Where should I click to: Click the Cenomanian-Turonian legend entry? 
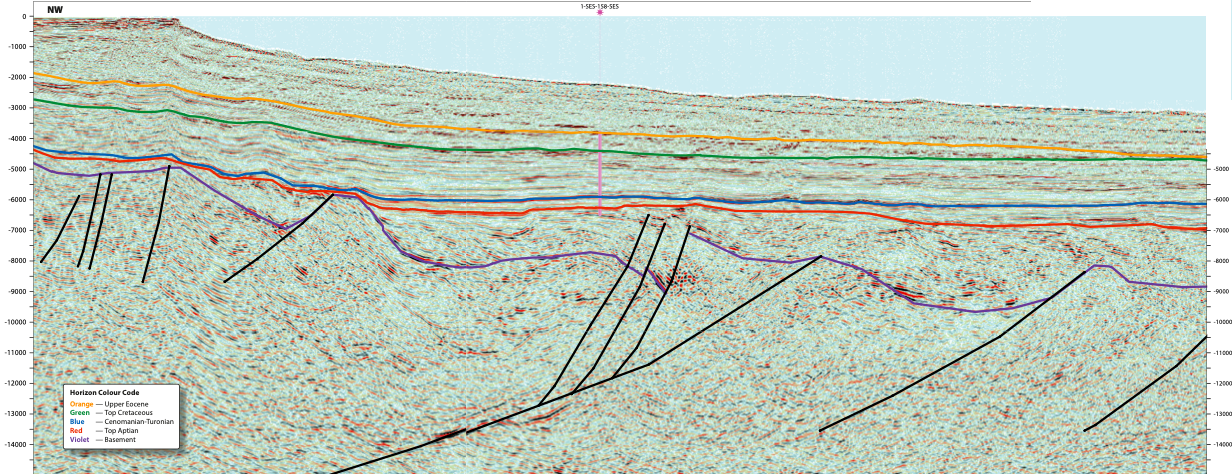point(139,421)
